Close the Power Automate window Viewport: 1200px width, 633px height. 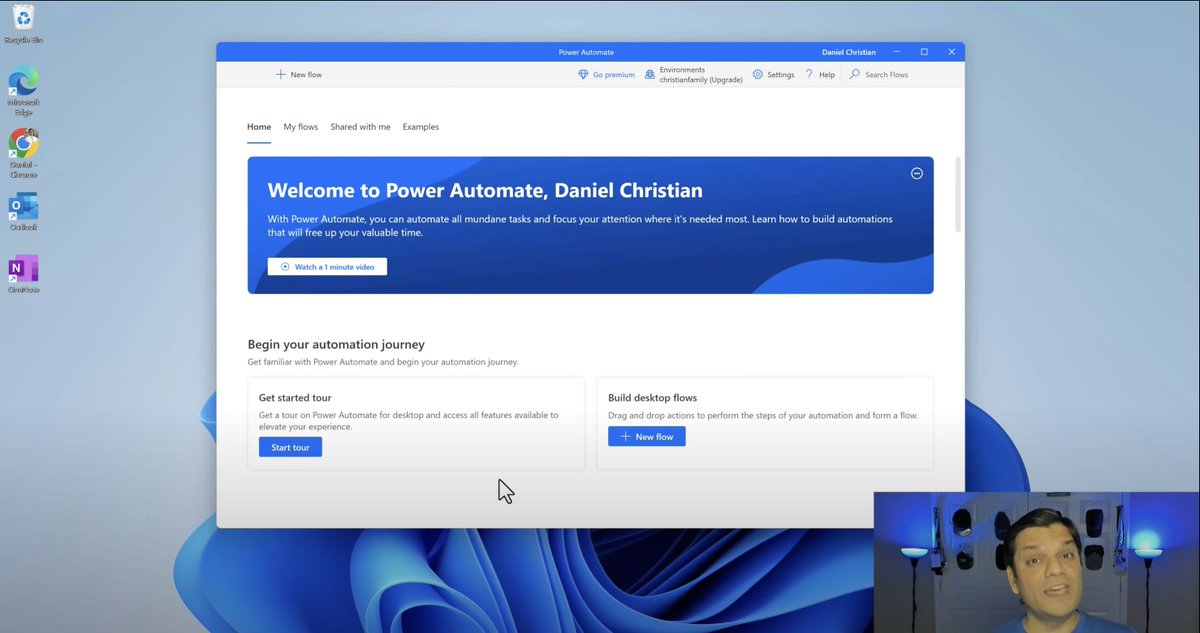[x=952, y=52]
